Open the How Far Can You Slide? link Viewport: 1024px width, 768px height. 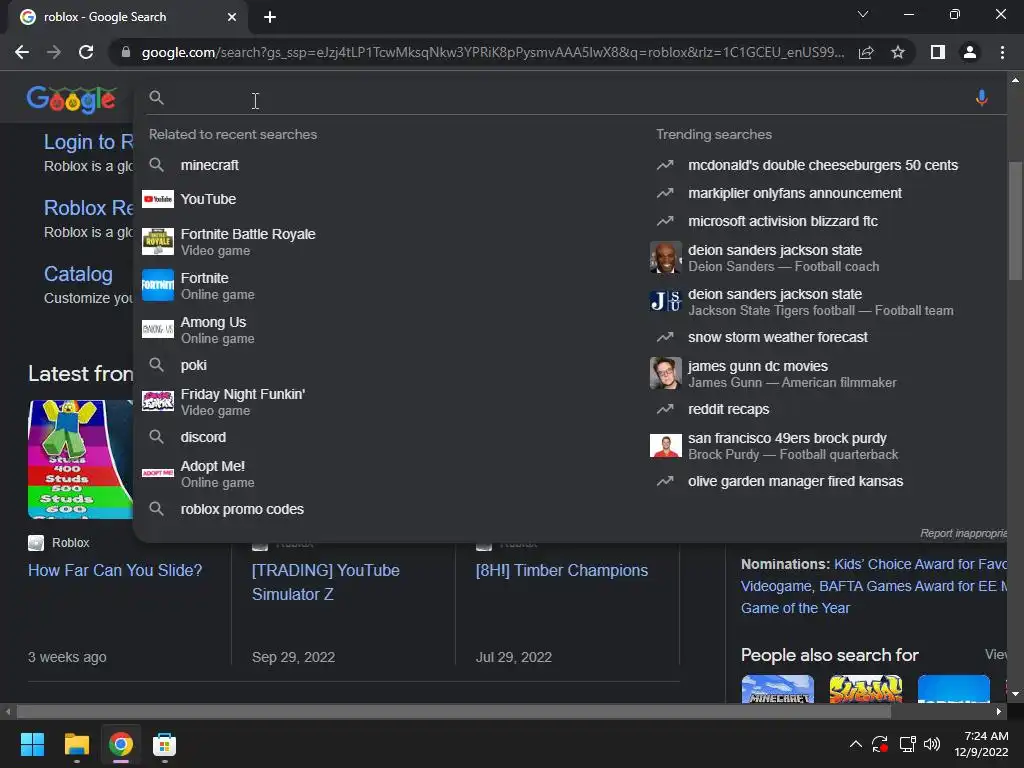(x=115, y=570)
